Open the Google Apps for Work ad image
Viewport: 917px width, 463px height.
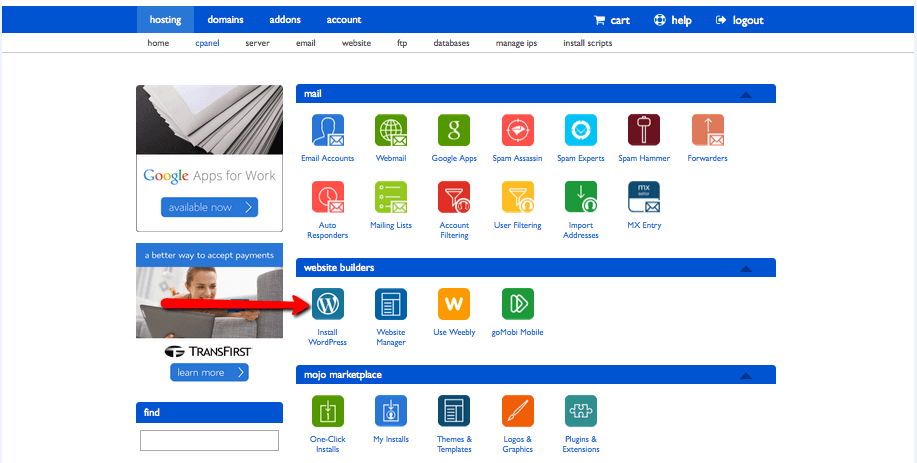click(209, 120)
